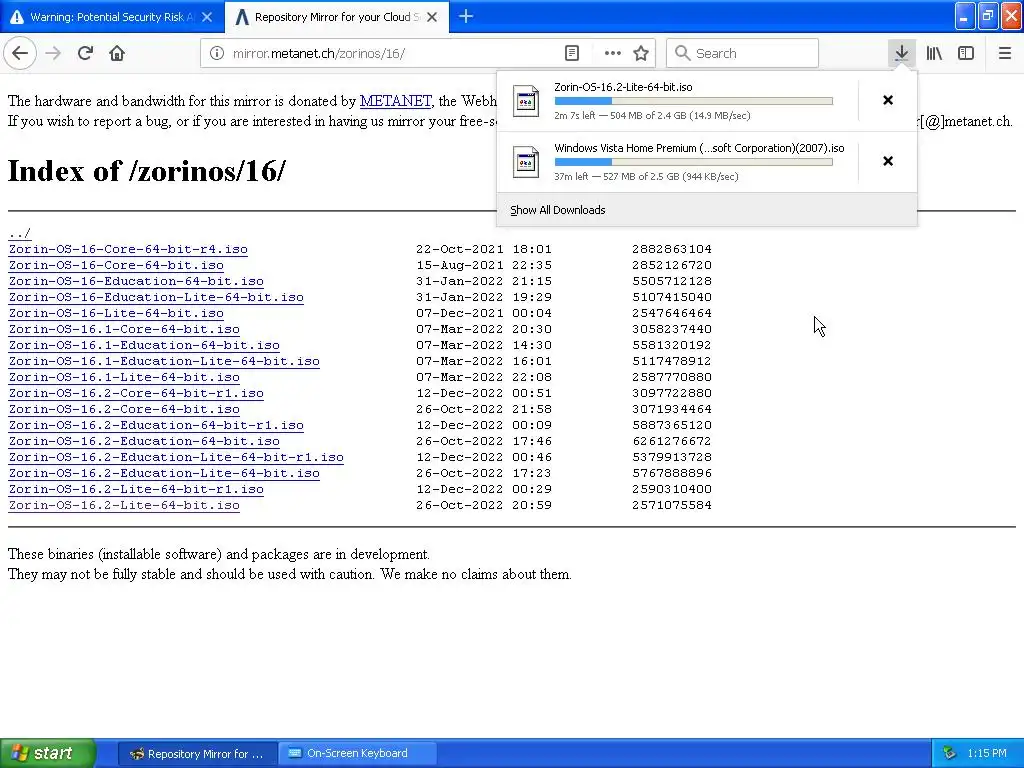Select the size value 2882863104

coord(671,249)
